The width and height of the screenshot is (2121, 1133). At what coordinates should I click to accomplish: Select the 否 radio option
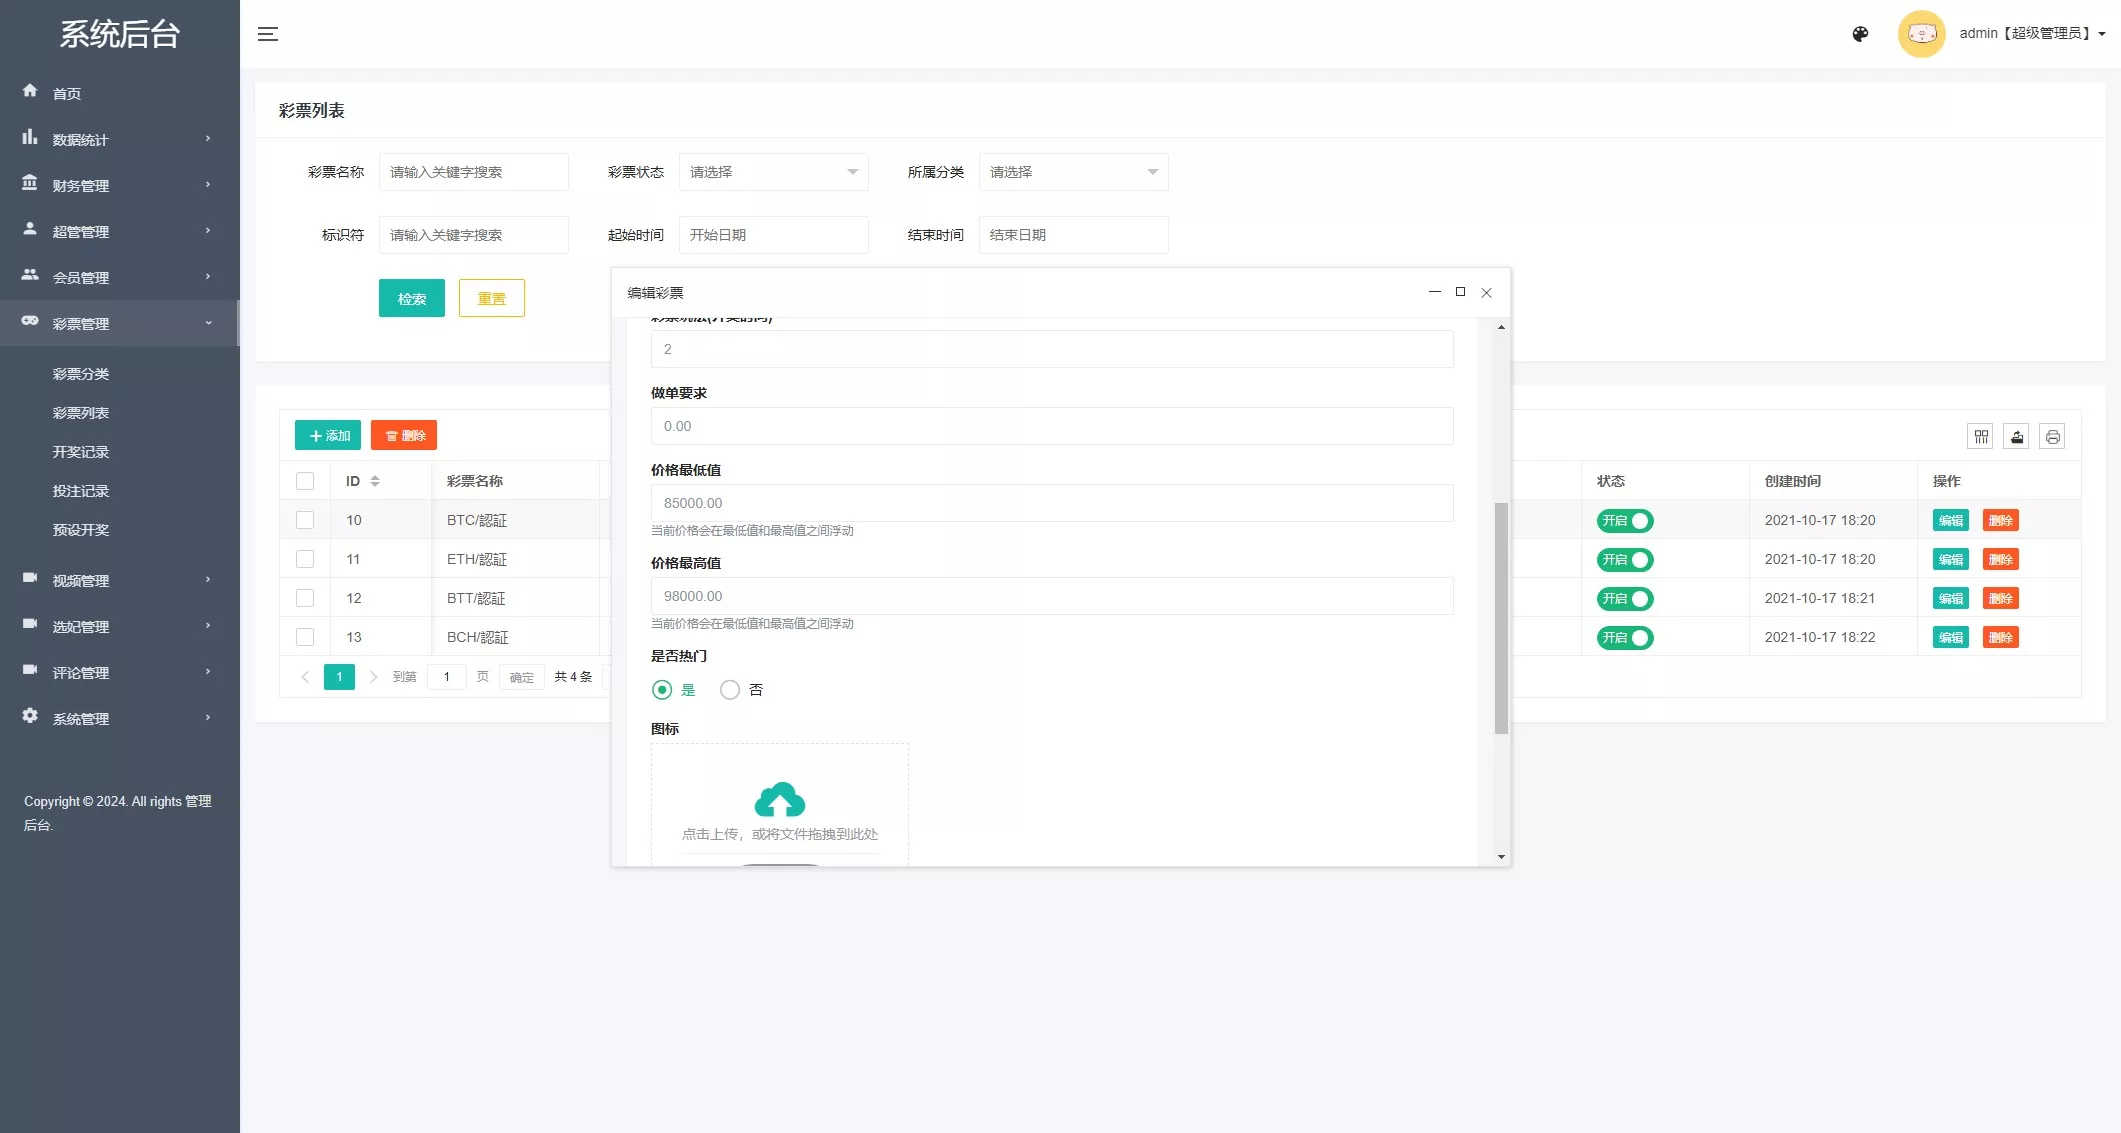(730, 690)
